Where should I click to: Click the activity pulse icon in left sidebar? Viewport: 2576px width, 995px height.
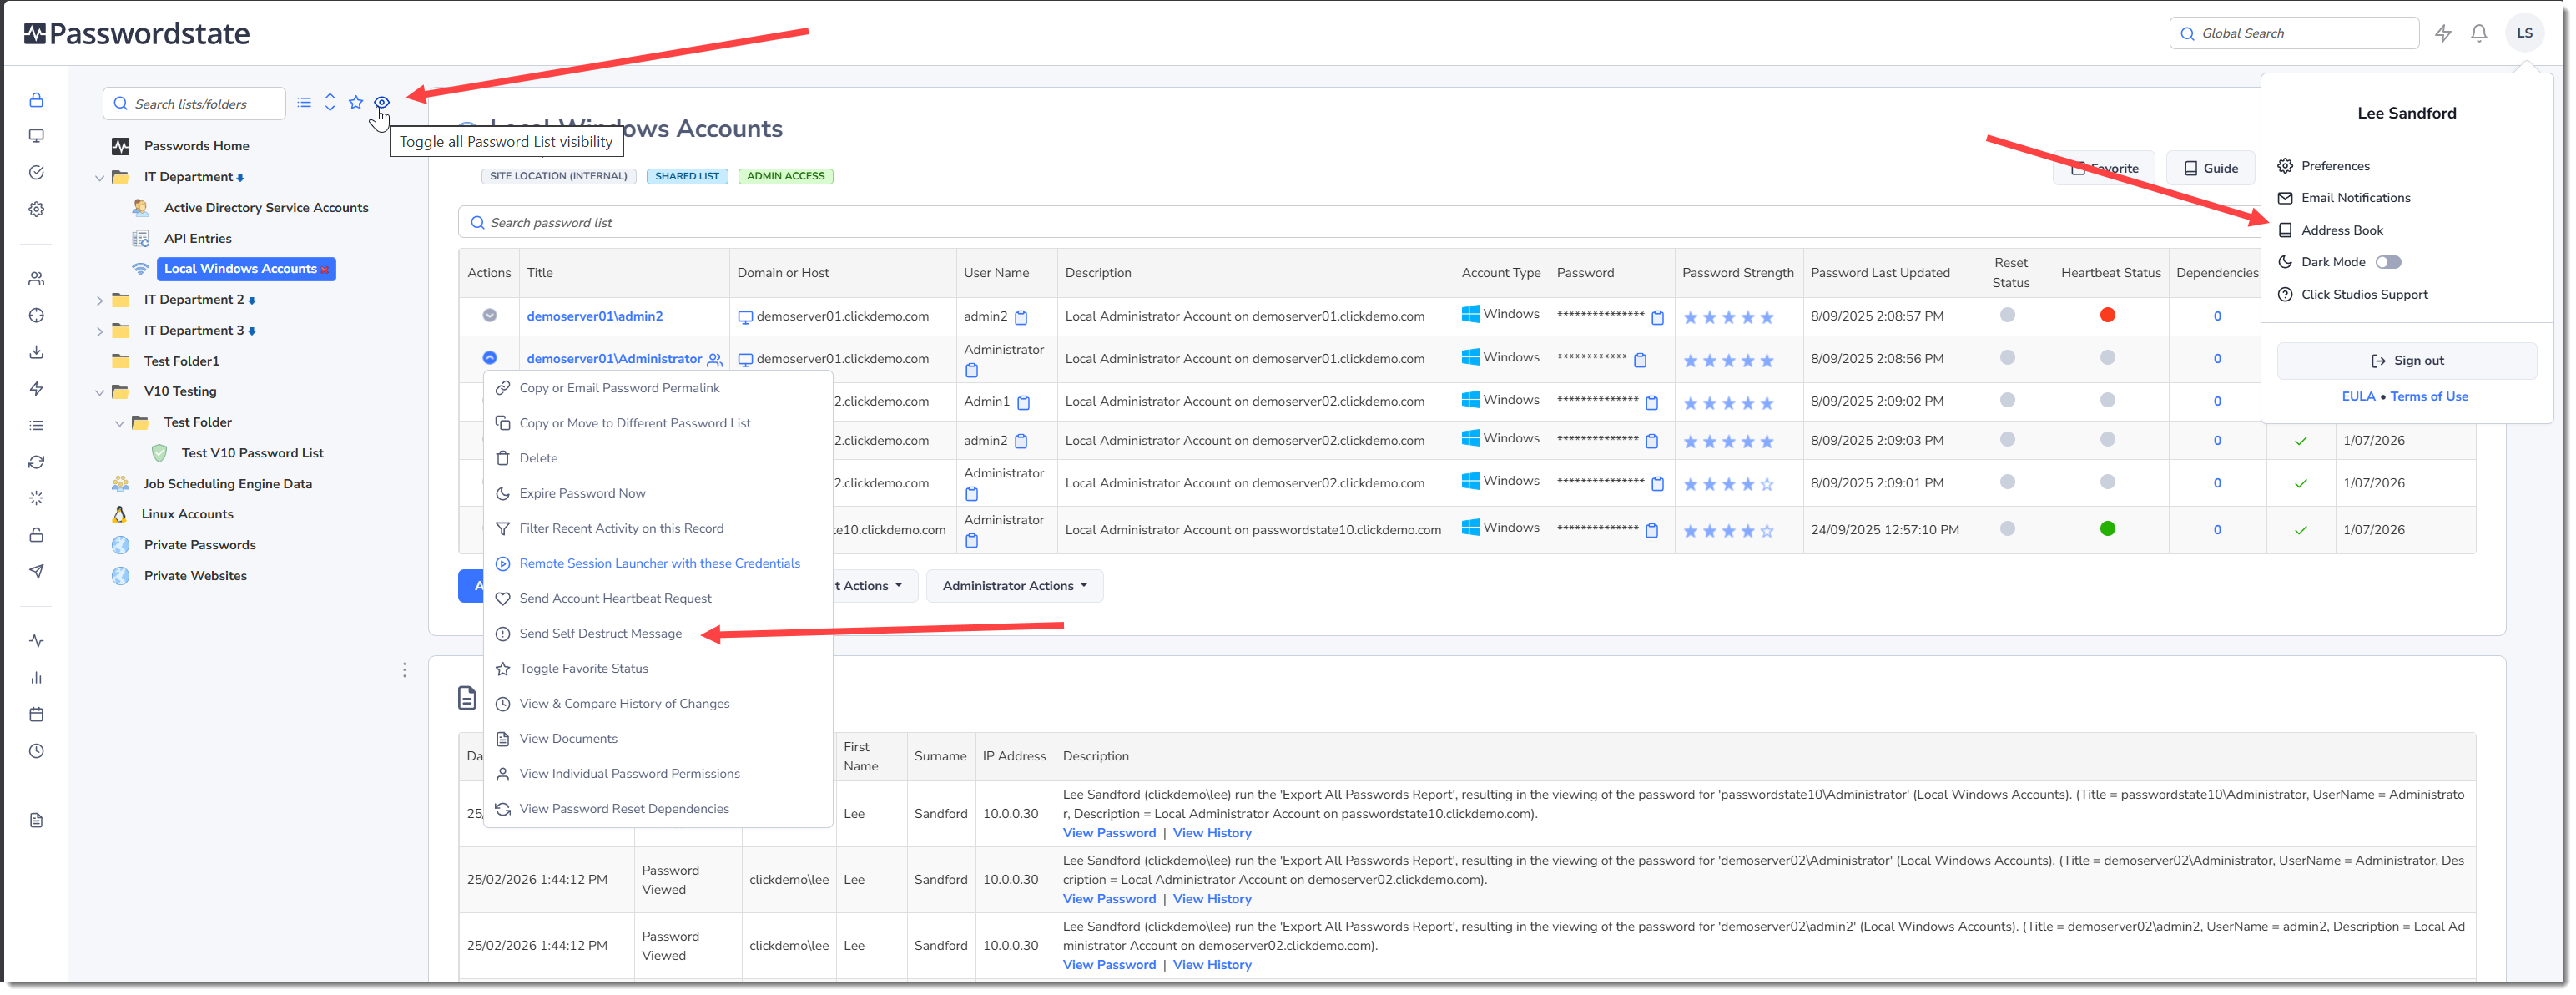[x=36, y=641]
